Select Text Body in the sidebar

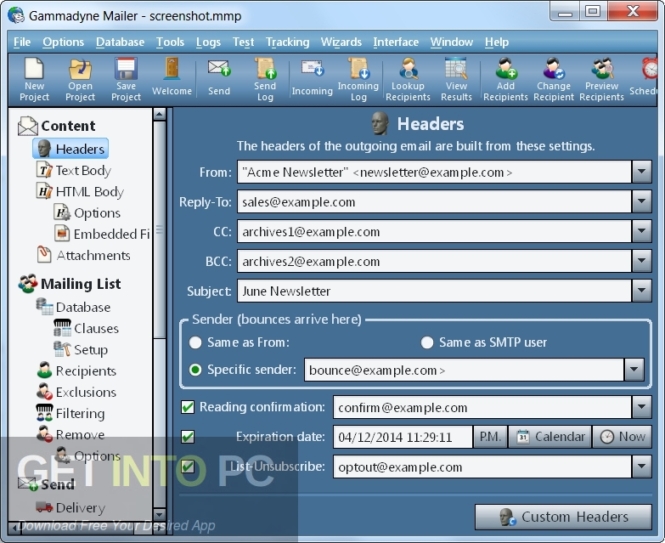click(x=74, y=170)
